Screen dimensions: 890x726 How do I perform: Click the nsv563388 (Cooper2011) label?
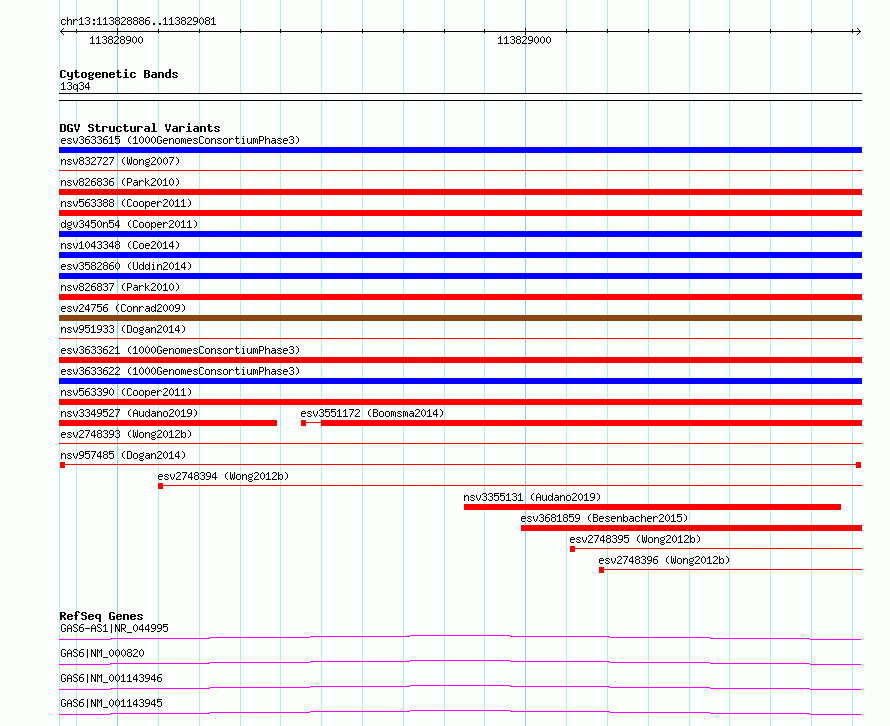coord(126,203)
